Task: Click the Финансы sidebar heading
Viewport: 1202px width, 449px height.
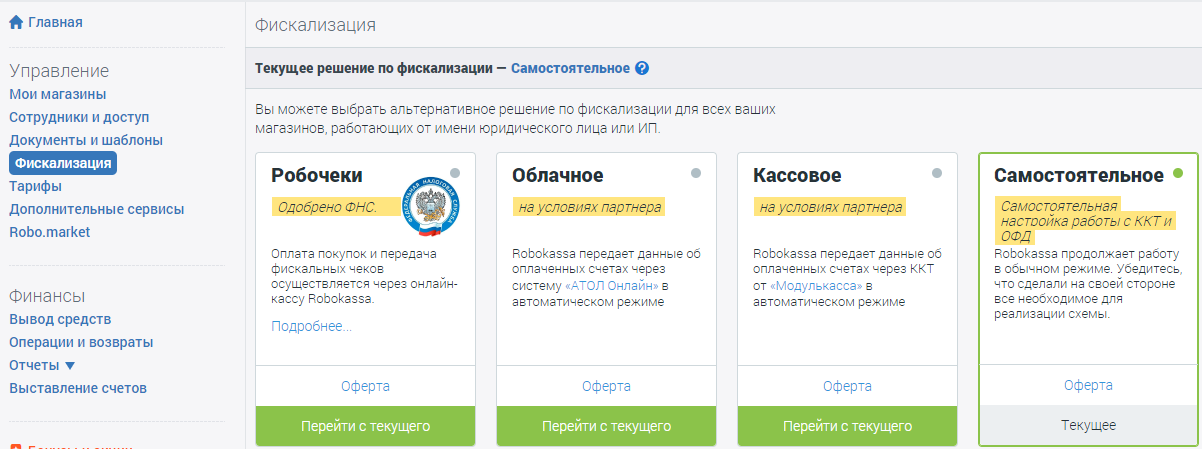Action: 47,296
